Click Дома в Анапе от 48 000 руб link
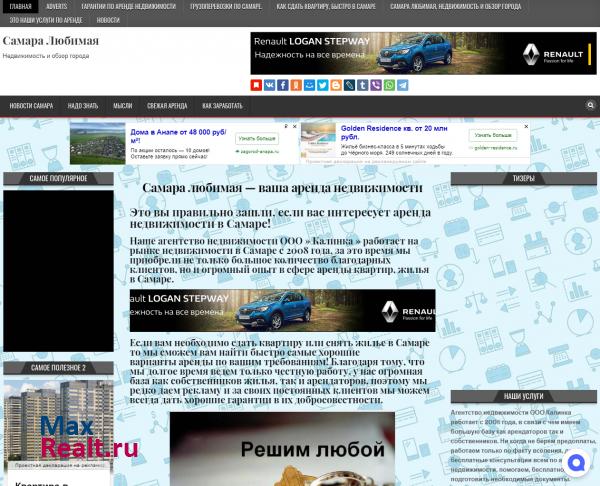This screenshot has height=486, width=600. click(178, 136)
